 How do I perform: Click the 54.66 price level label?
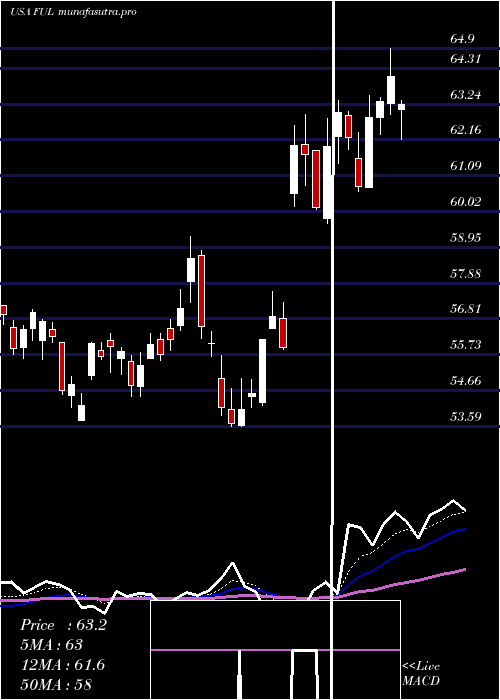(x=466, y=381)
